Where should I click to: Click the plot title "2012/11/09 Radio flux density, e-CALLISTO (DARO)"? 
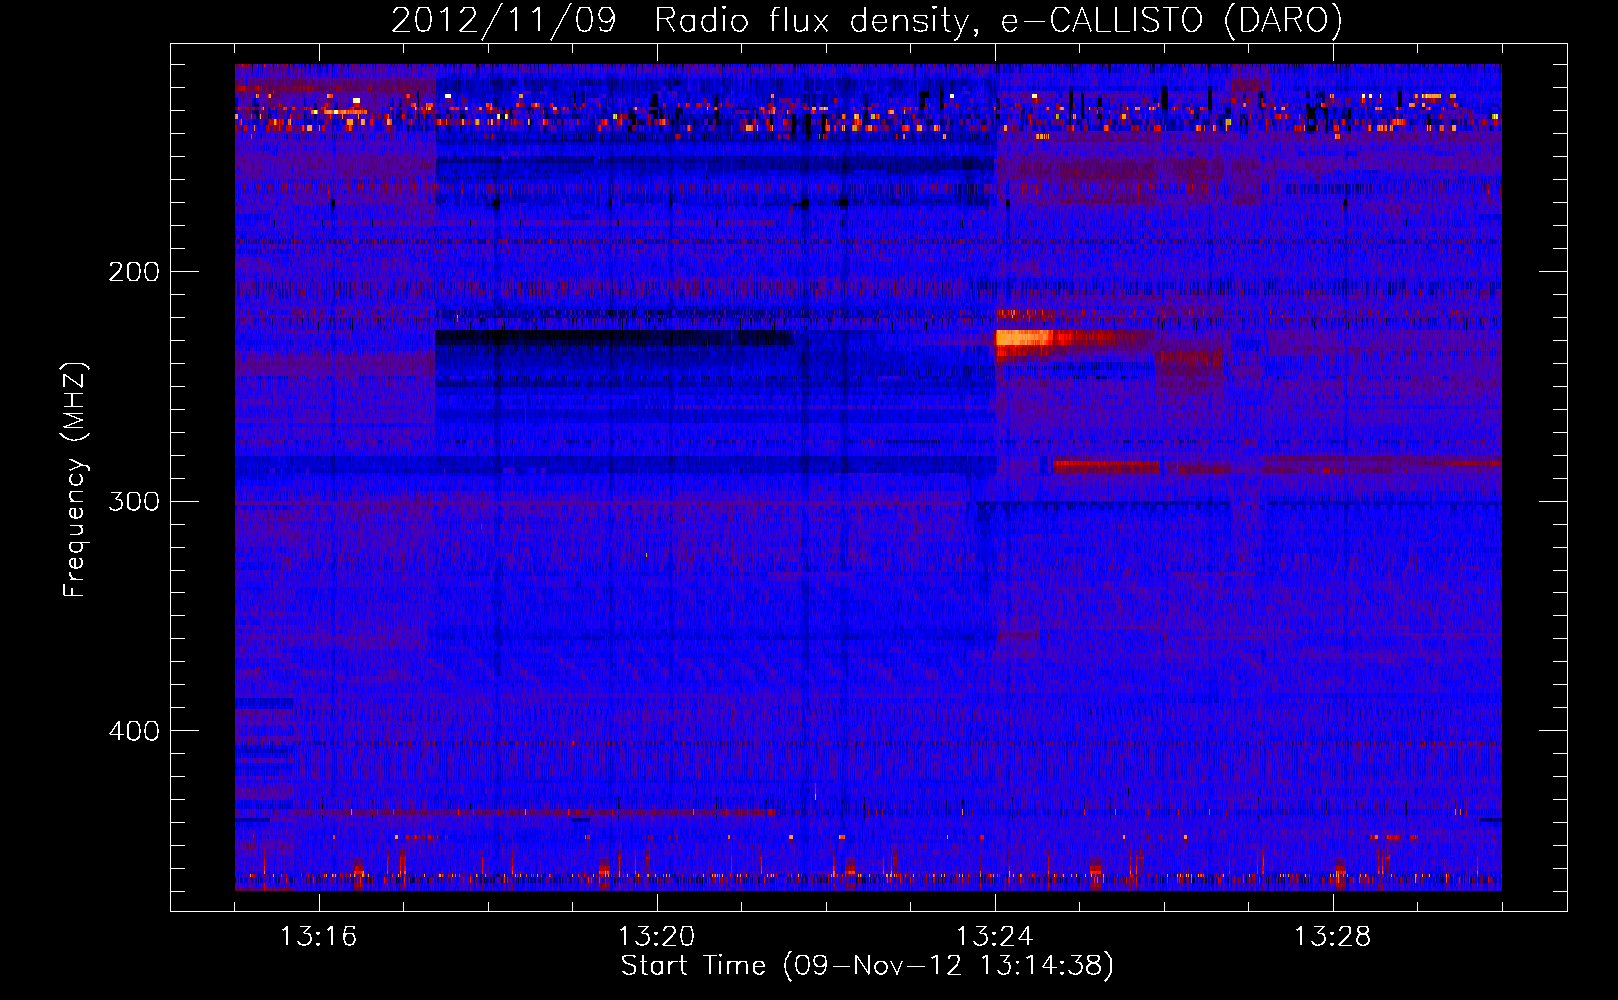[x=866, y=20]
